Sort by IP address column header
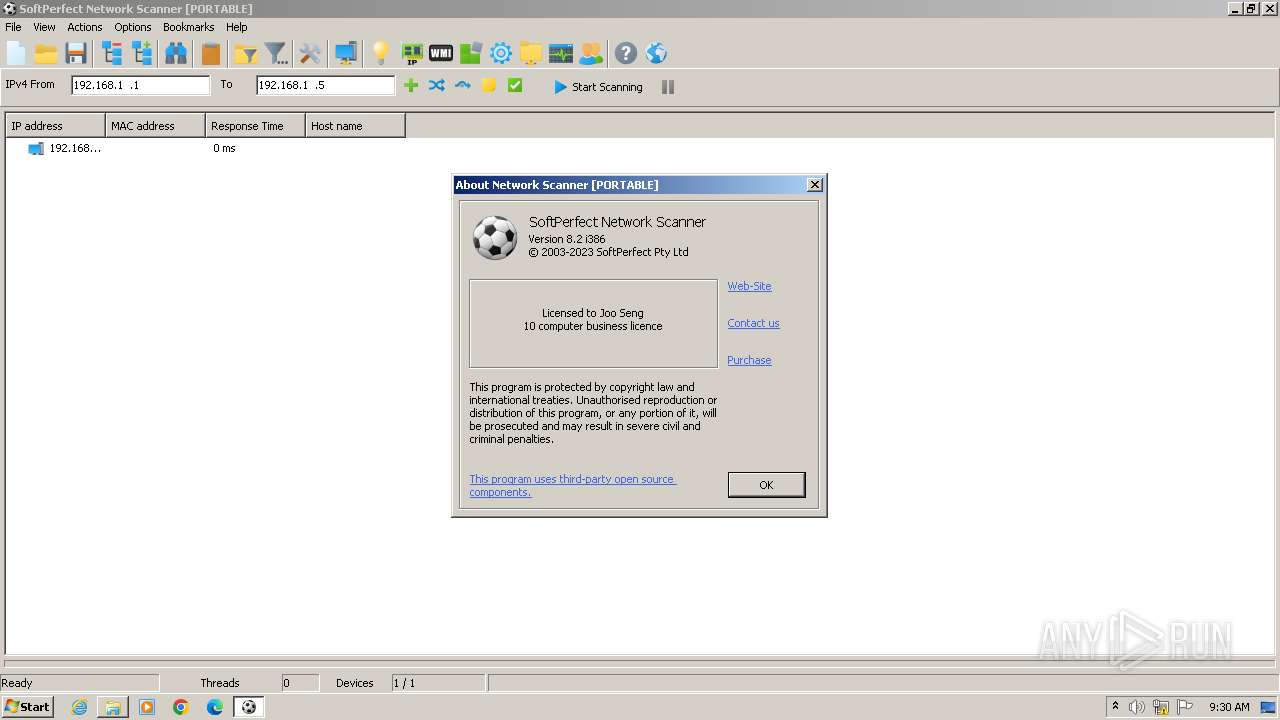Screen dimensions: 1280x720 point(55,126)
